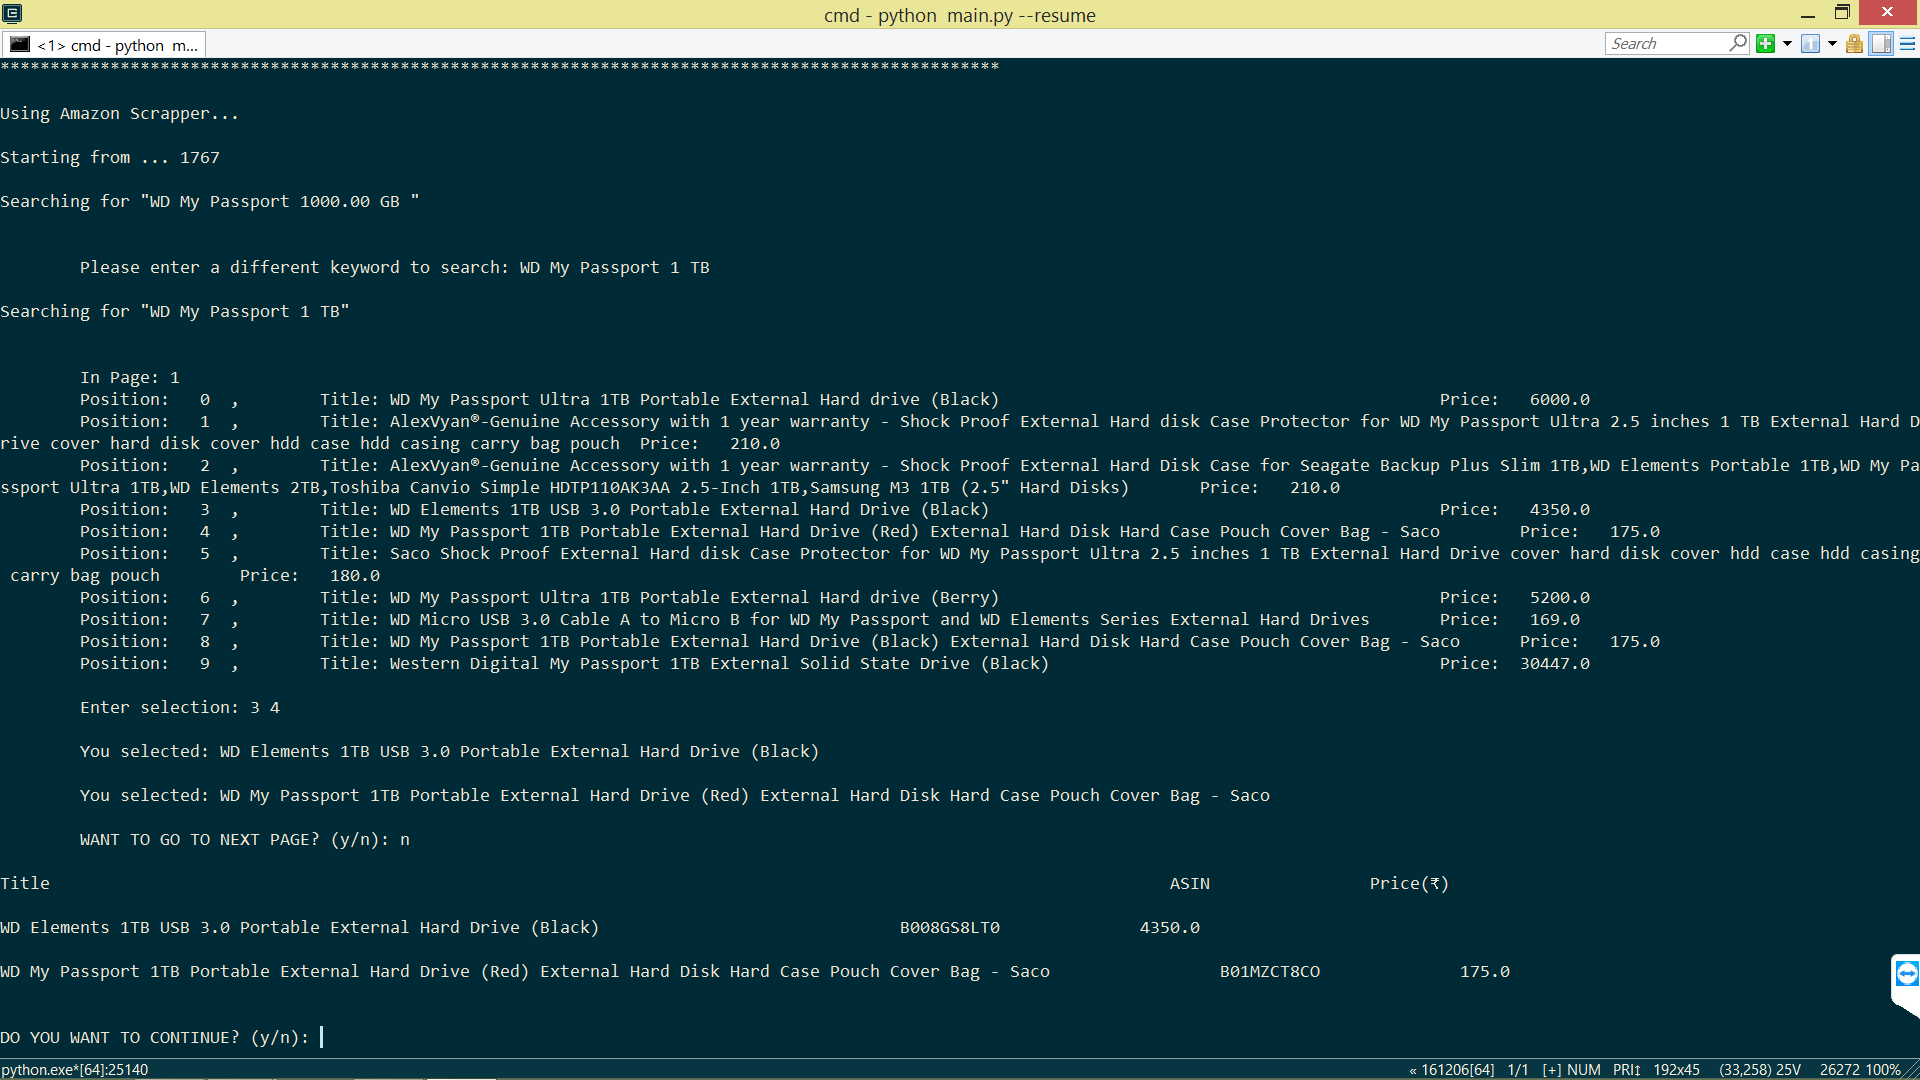This screenshot has width=1920, height=1080.
Task: Select the '<1> cmd - python m...' console tab
Action: [105, 45]
